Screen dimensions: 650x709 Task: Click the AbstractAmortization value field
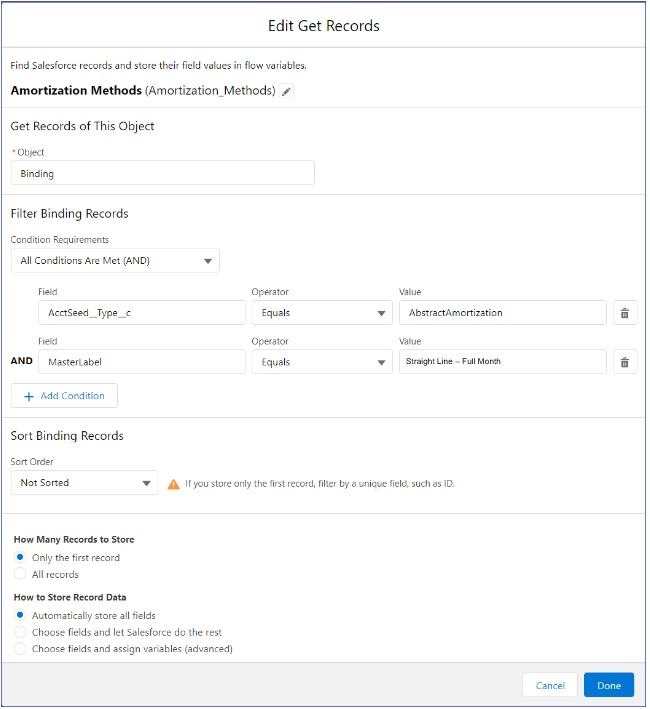[x=502, y=313]
